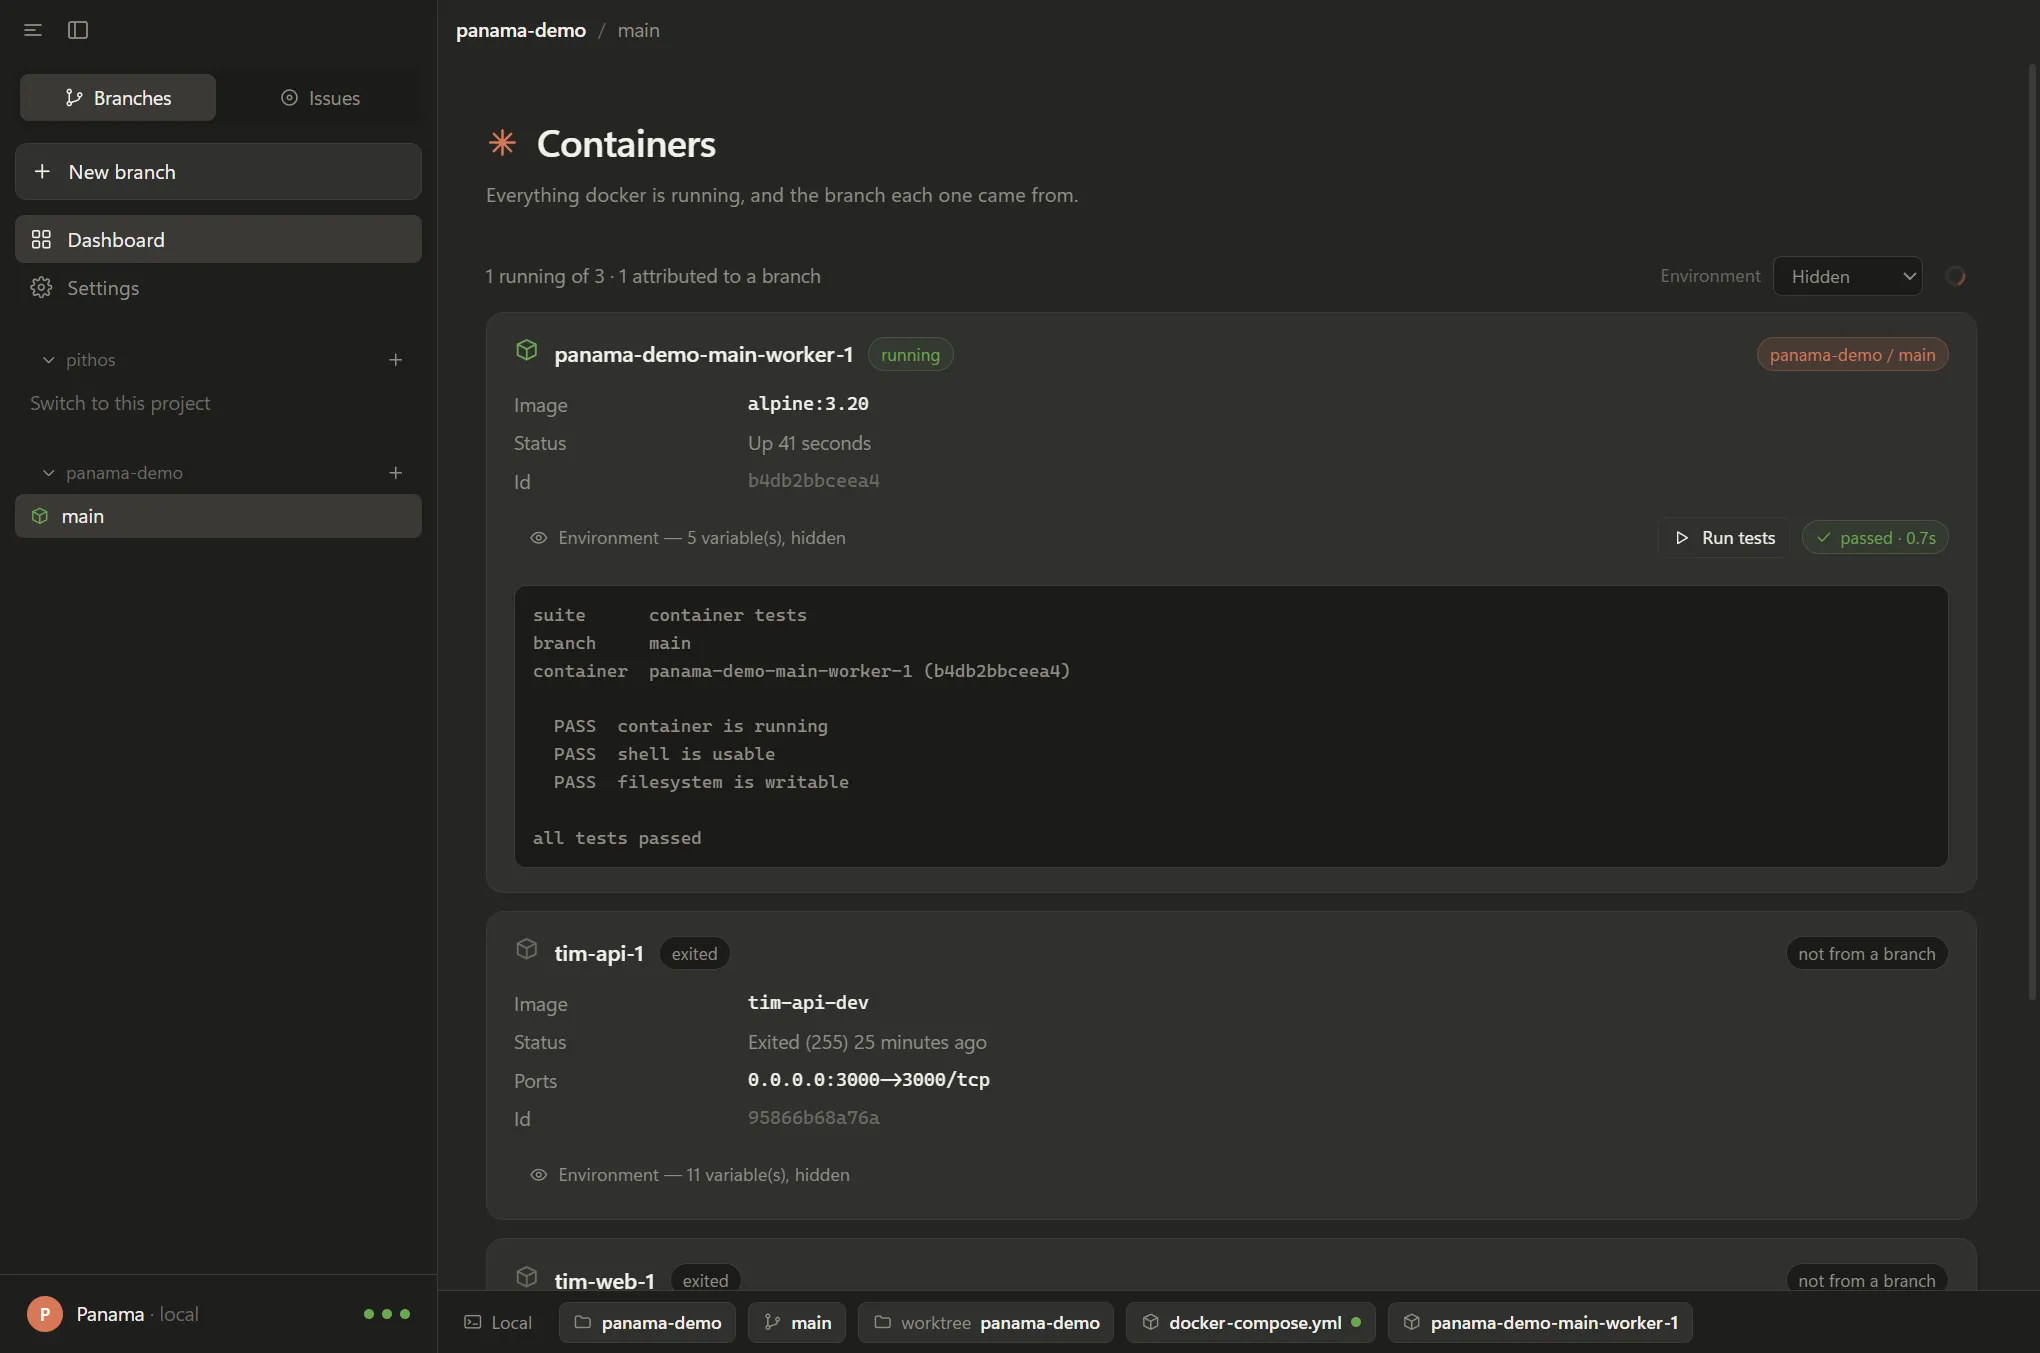Click the panama-demo project name in sidebar
This screenshot has height=1353, width=2040.
click(x=124, y=473)
